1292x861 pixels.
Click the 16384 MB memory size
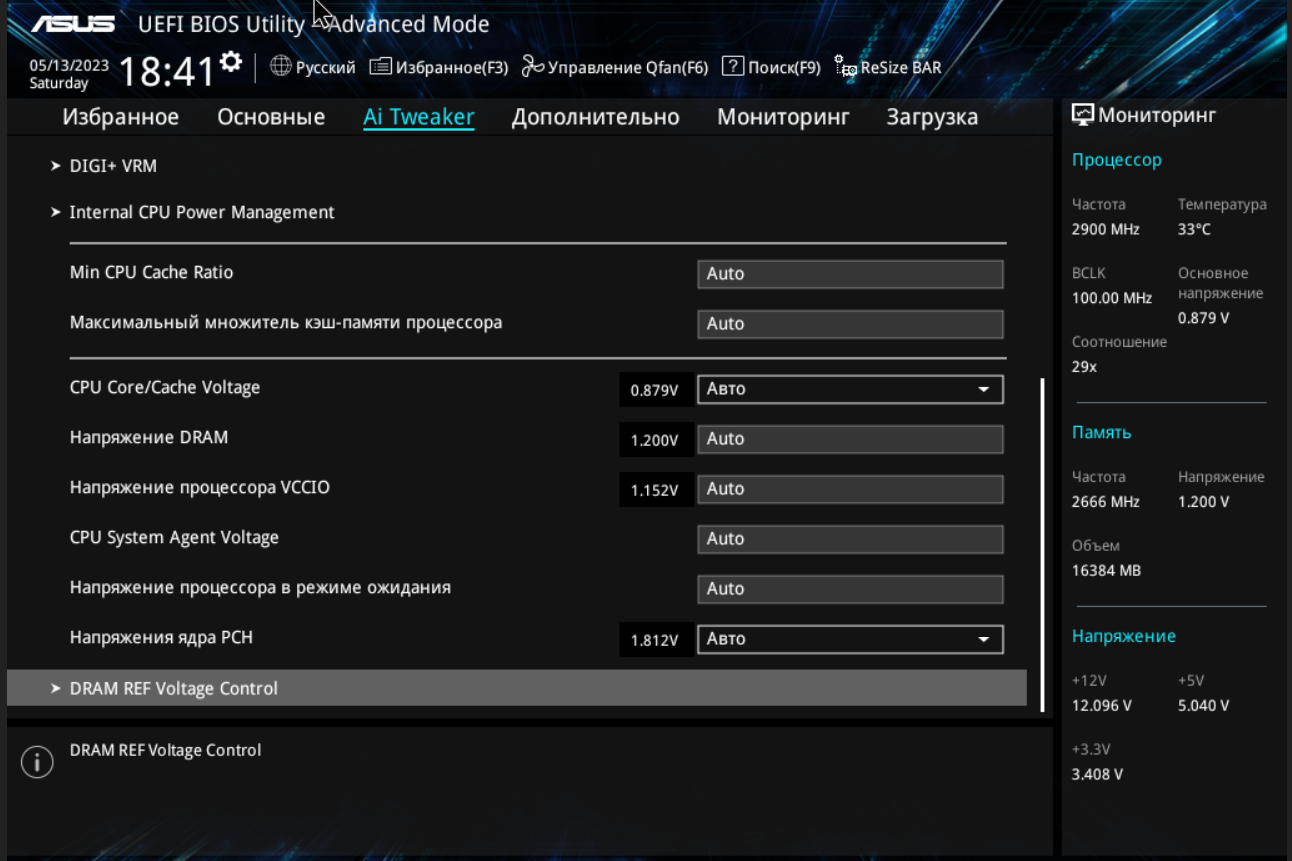tap(1106, 571)
